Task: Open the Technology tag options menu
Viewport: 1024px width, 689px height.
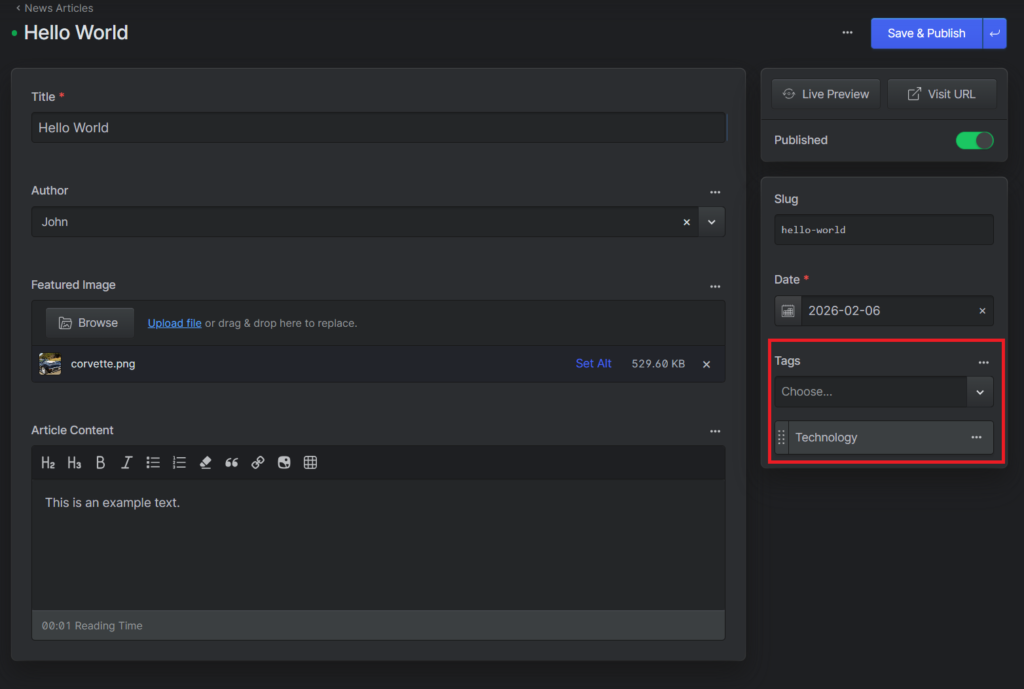Action: pyautogui.click(x=976, y=438)
